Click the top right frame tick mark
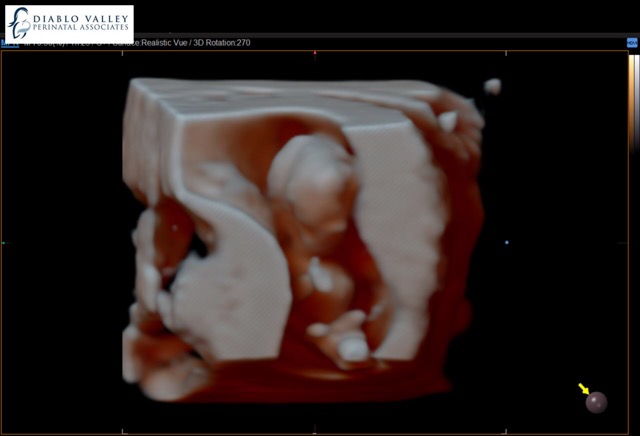This screenshot has height=436, width=640. [507, 53]
